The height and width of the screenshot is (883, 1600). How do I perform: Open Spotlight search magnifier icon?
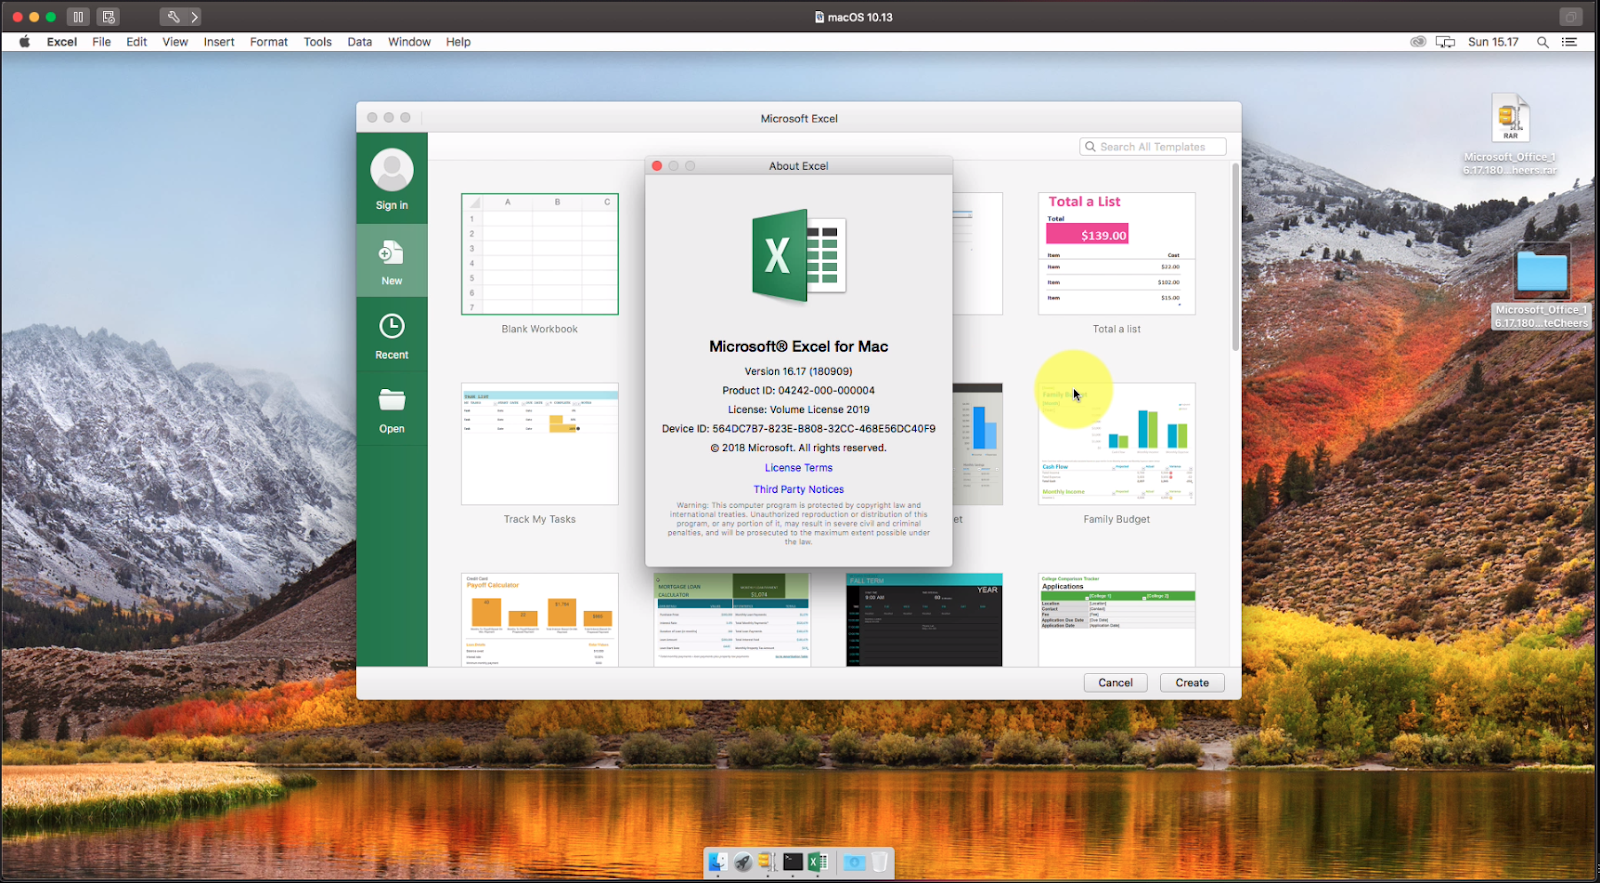1543,42
